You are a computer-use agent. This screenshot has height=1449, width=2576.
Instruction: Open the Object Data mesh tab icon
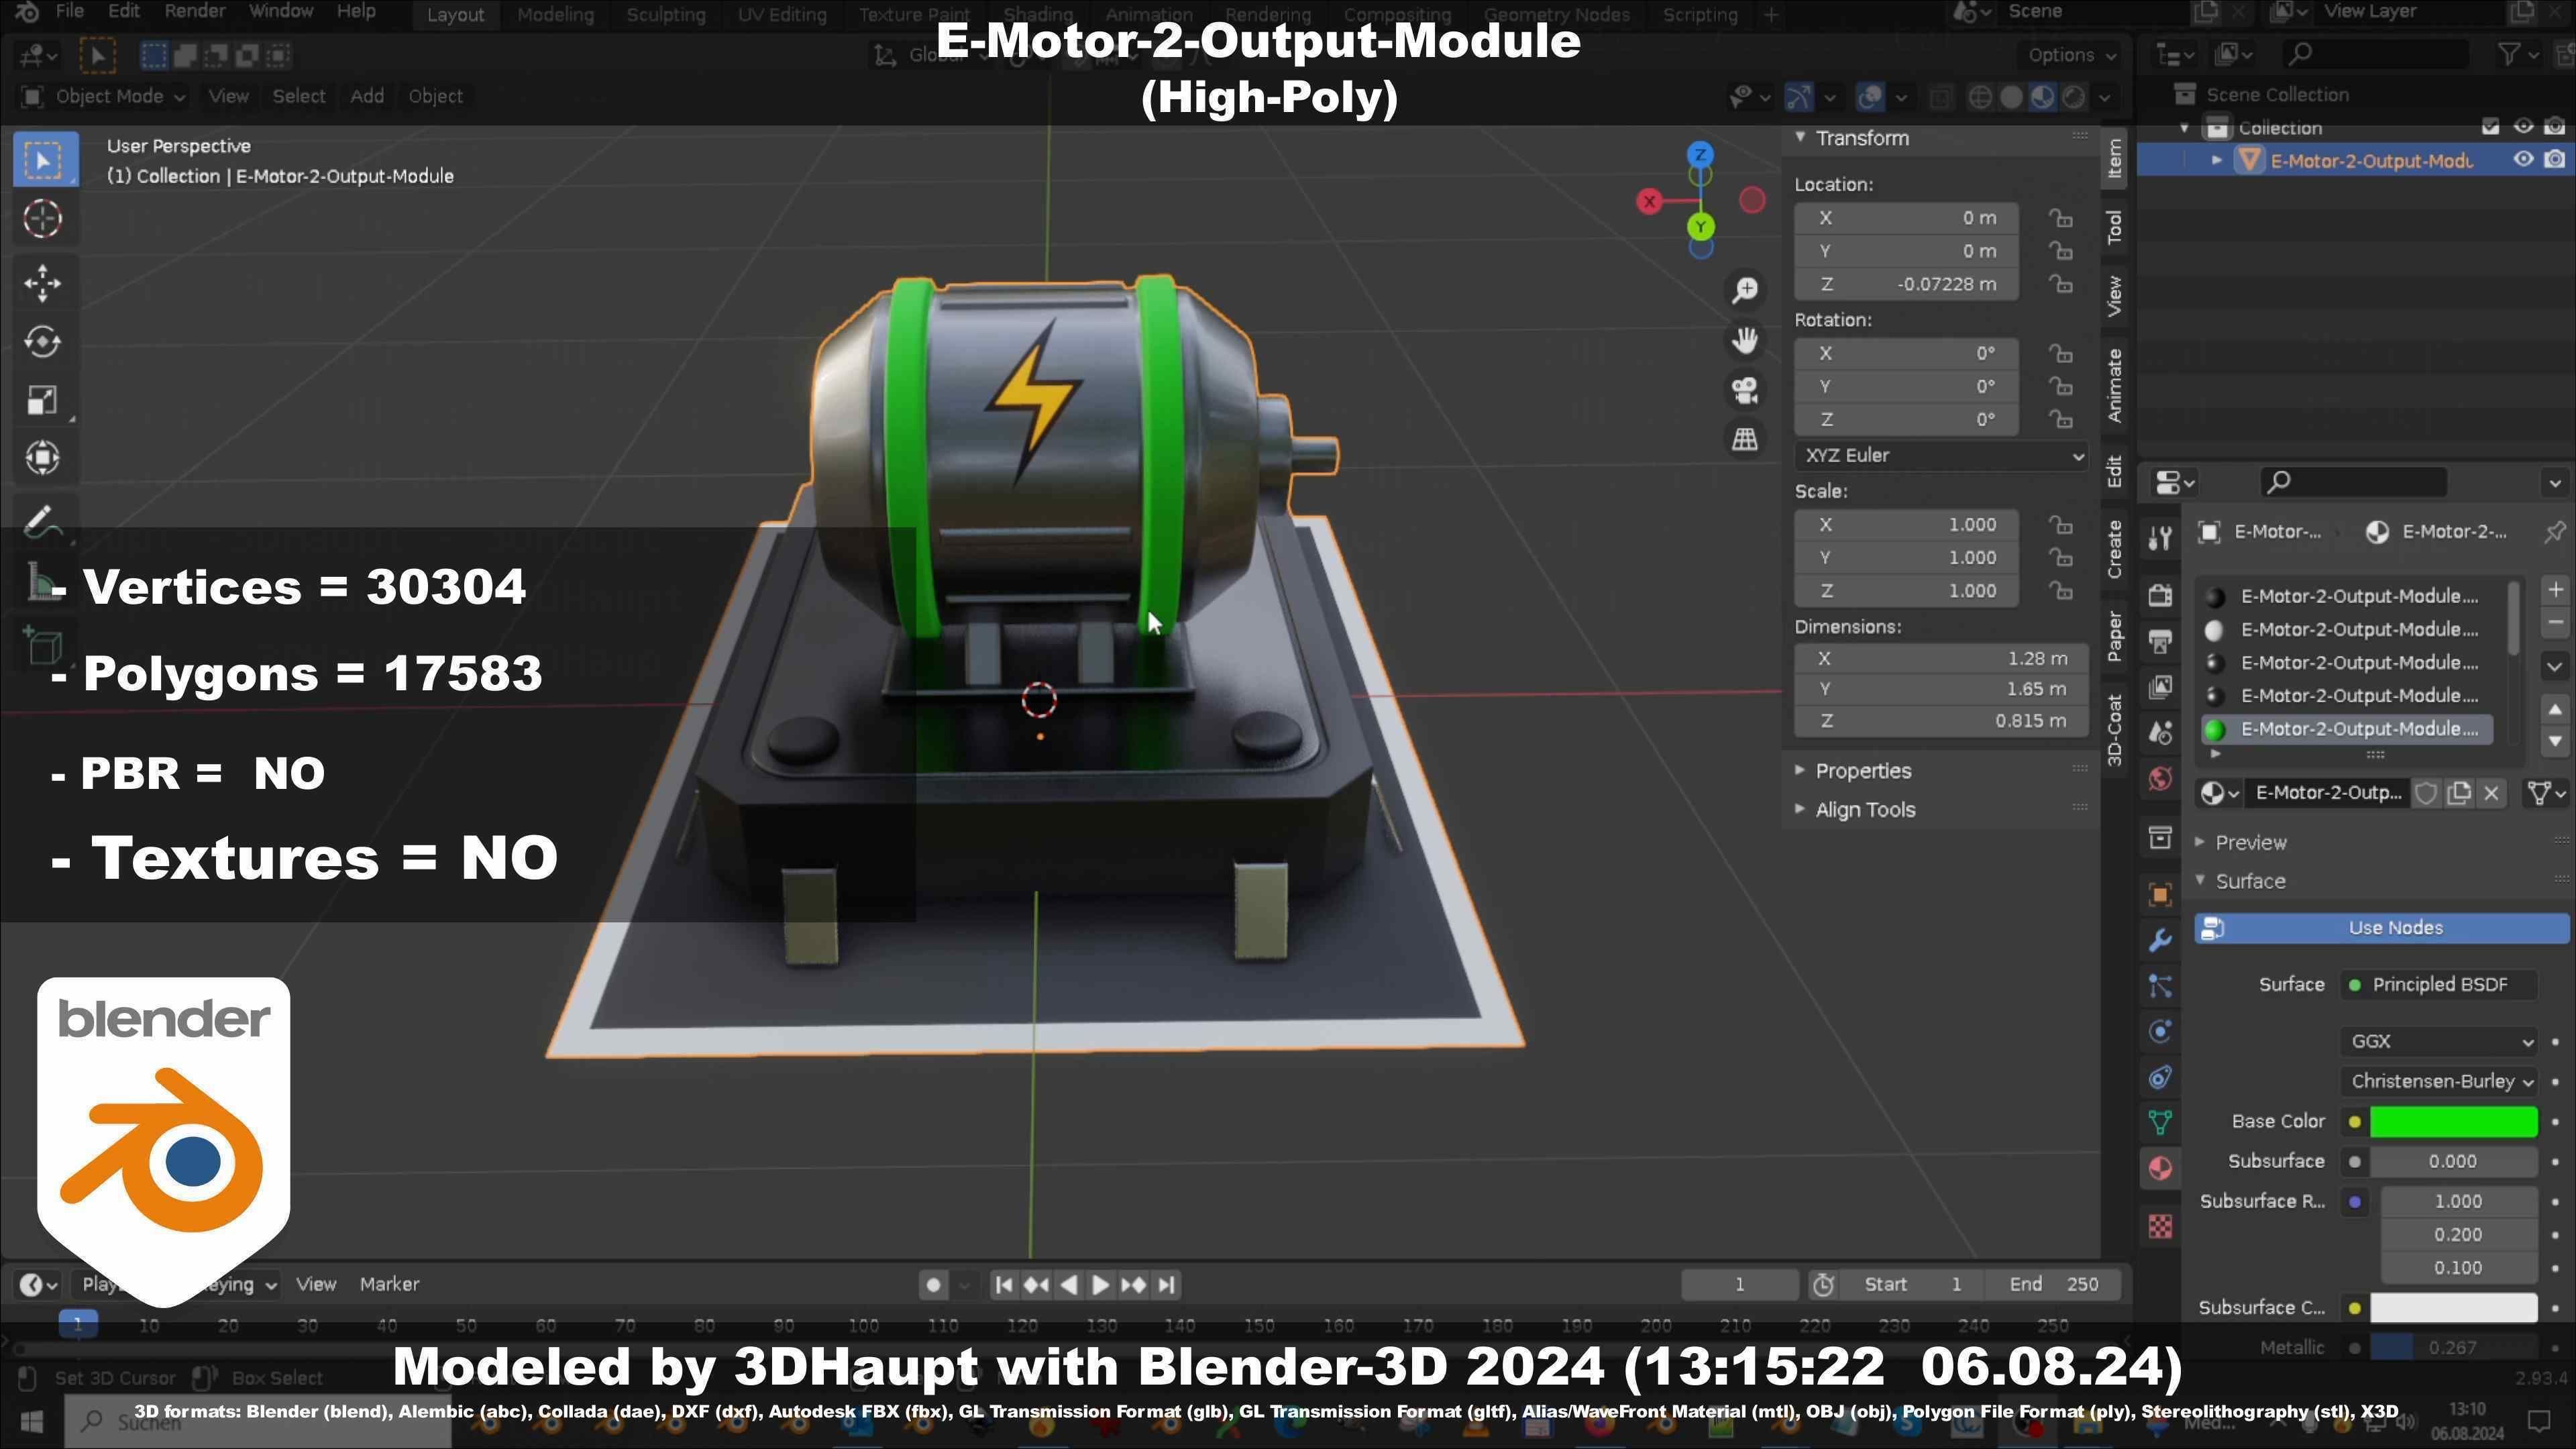[x=2160, y=1123]
